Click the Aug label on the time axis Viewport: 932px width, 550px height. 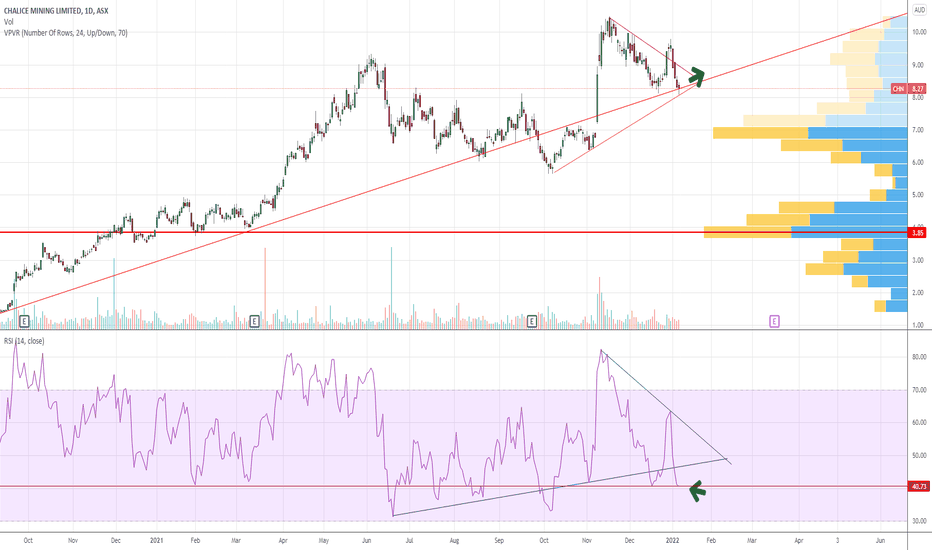tap(454, 540)
